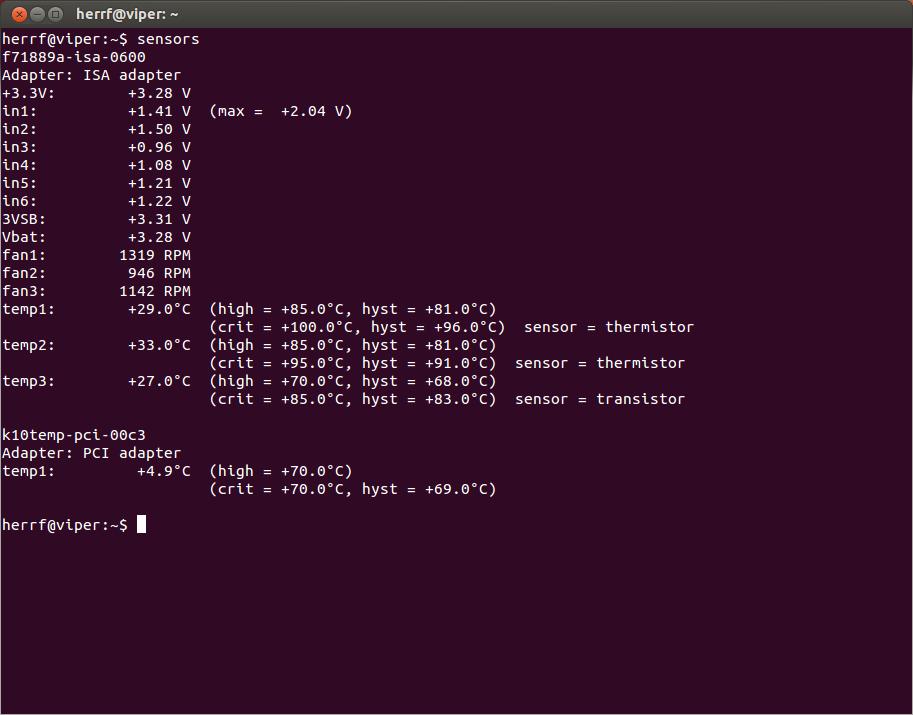Click the fan1 1319 RPM reading
This screenshot has height=715, width=913.
click(154, 255)
